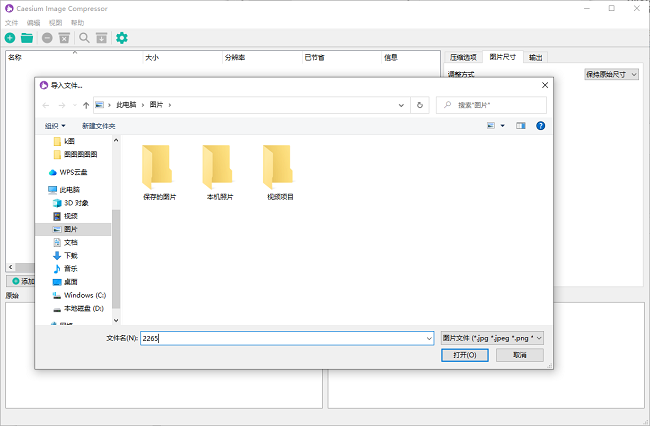This screenshot has height=426, width=650.
Task: Close the 导入文件 dialog
Action: pos(545,85)
